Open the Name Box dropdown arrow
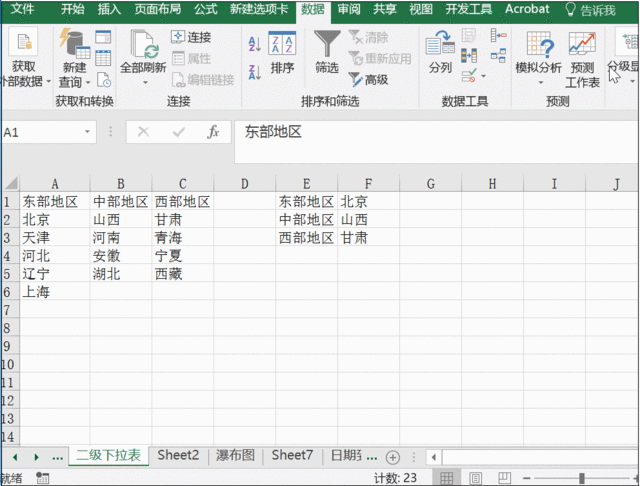The height and width of the screenshot is (486, 640). pos(89,132)
